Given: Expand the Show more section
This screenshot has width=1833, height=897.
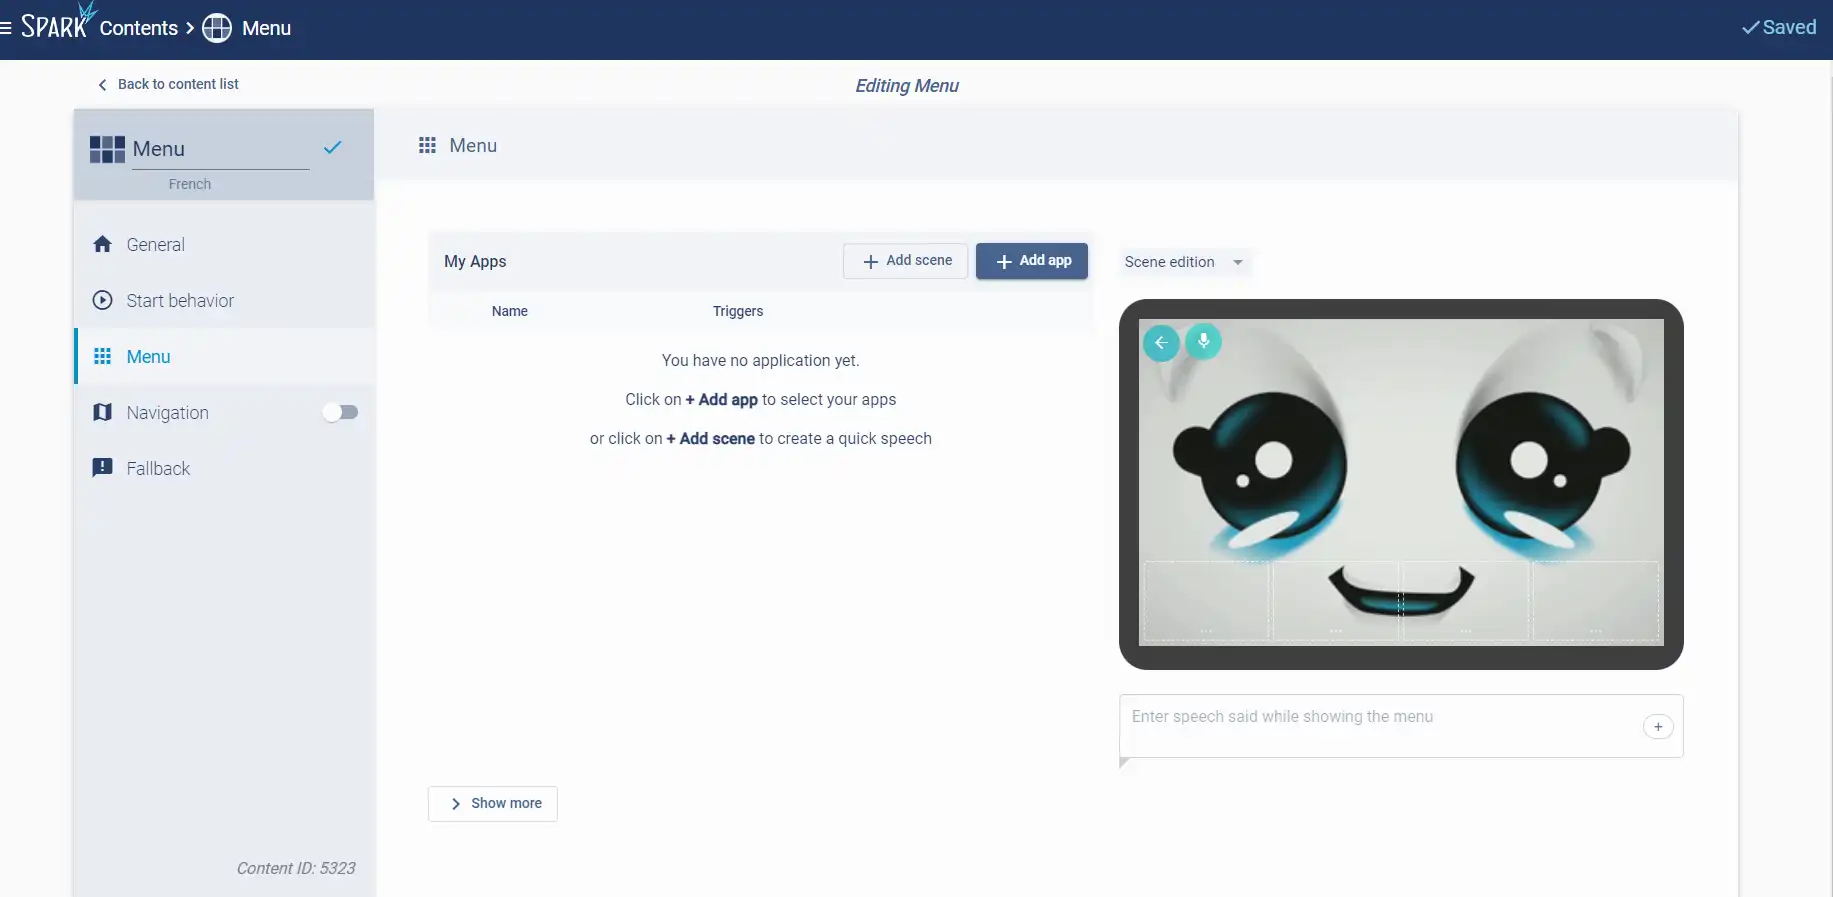Looking at the screenshot, I should [493, 804].
